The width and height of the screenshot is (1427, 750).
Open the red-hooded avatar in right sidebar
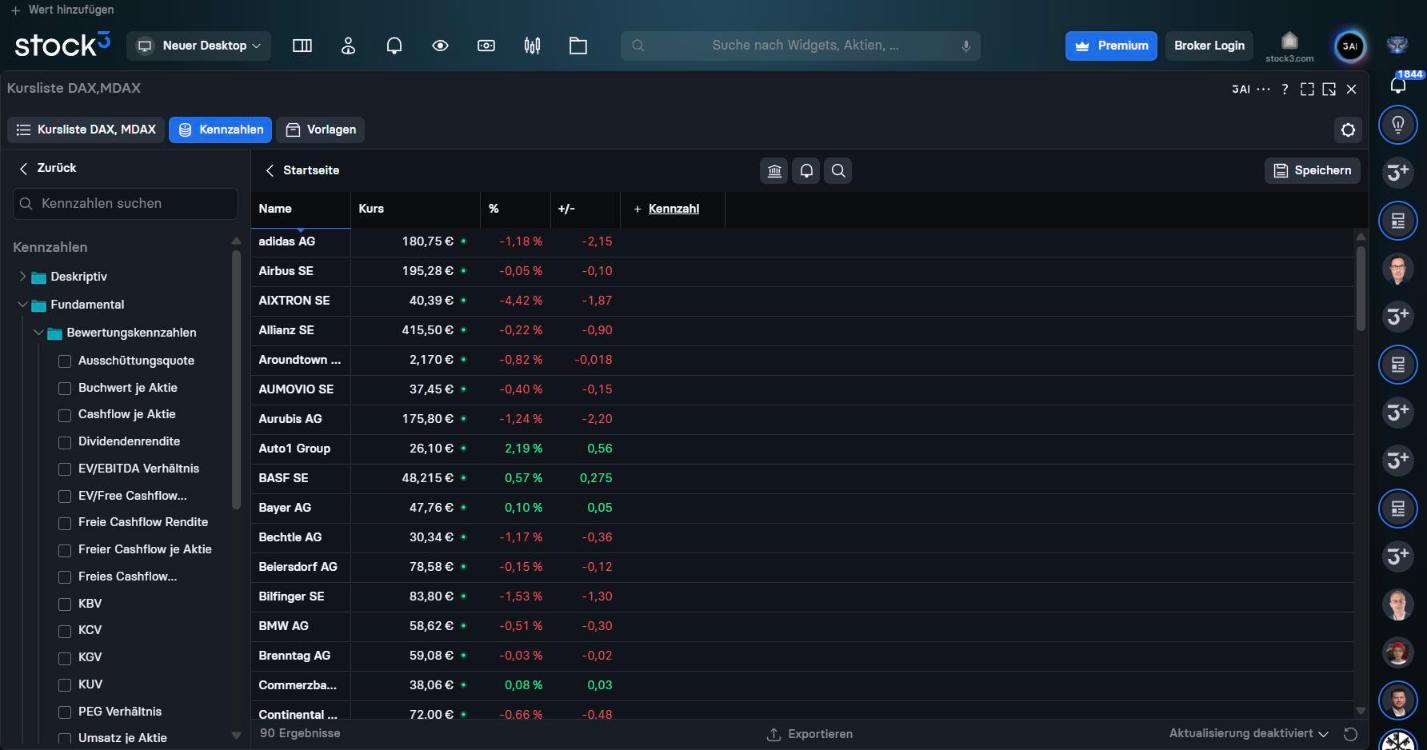point(1397,652)
